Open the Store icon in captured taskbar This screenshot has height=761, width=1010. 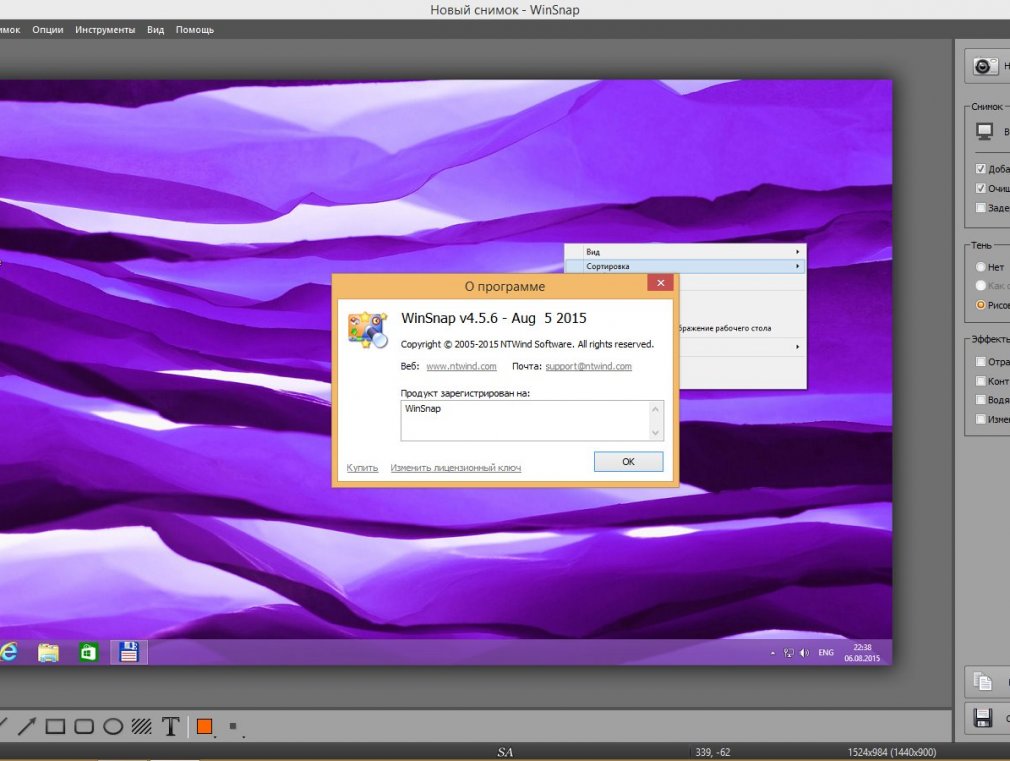click(88, 652)
